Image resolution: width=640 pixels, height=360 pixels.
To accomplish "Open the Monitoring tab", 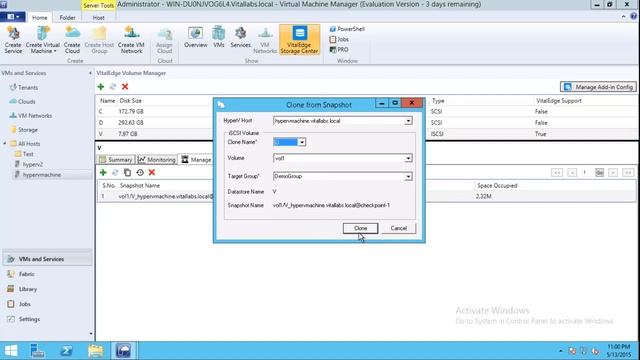I will tap(157, 160).
